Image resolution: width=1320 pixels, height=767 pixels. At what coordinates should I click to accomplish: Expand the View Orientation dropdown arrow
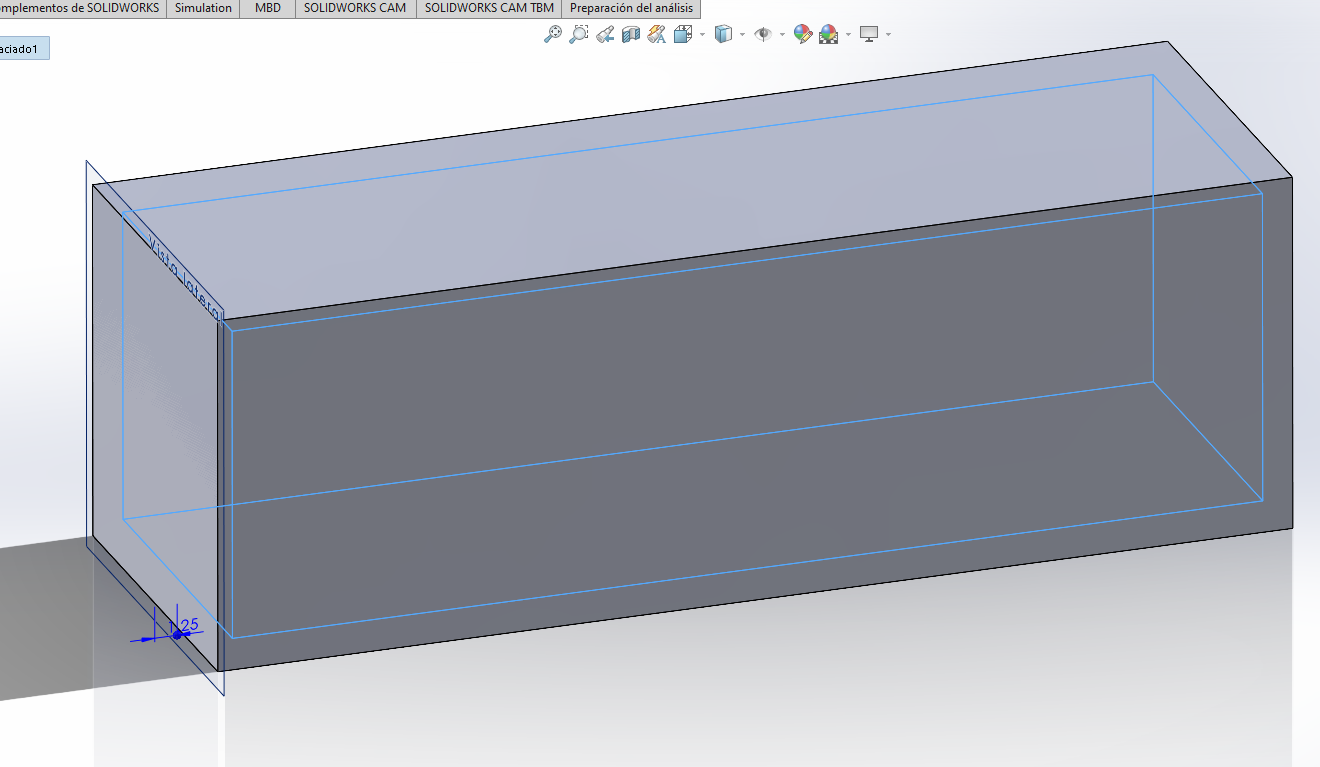702,34
